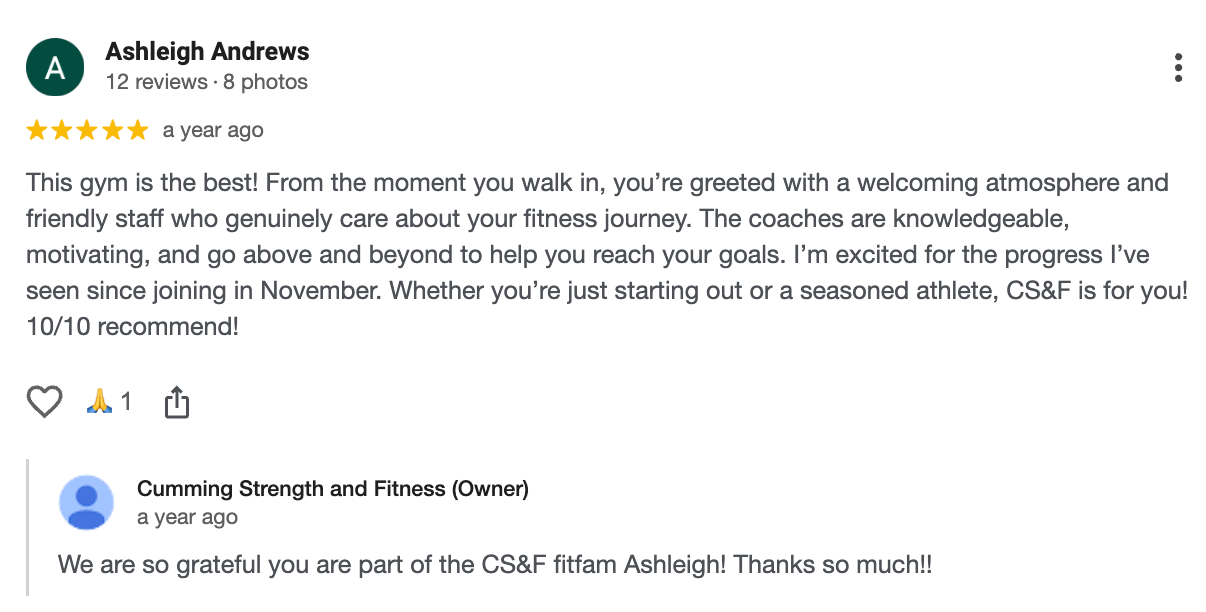Screen dimensions: 1206x612
Task: Click the reaction count "1" next to the emoji
Action: [x=126, y=402]
